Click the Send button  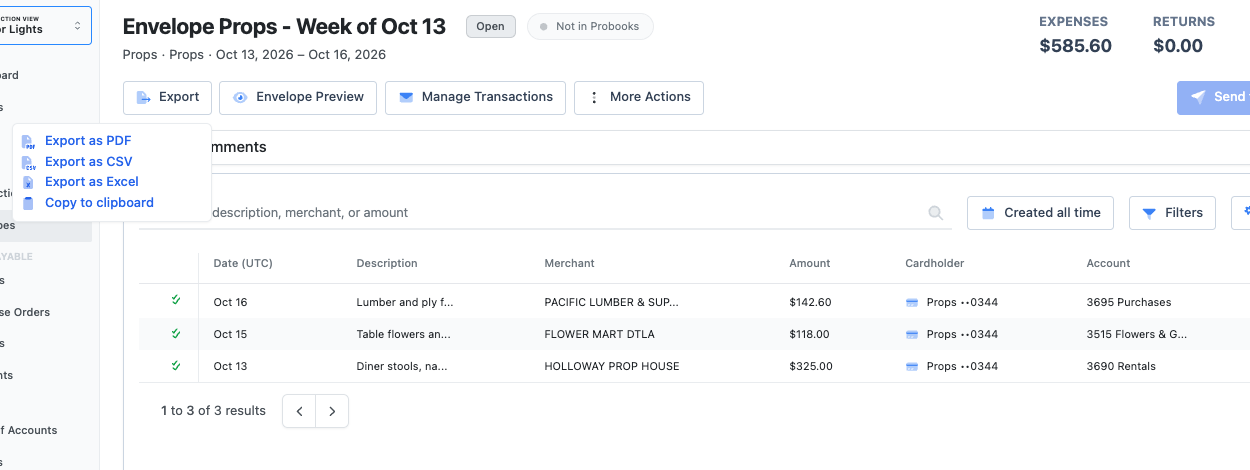click(1215, 97)
